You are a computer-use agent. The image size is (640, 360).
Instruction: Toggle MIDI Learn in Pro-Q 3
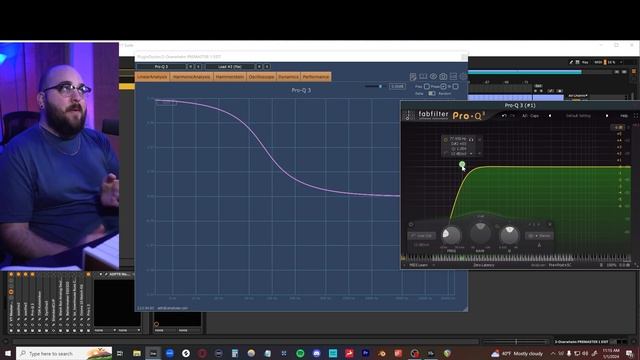tap(418, 265)
